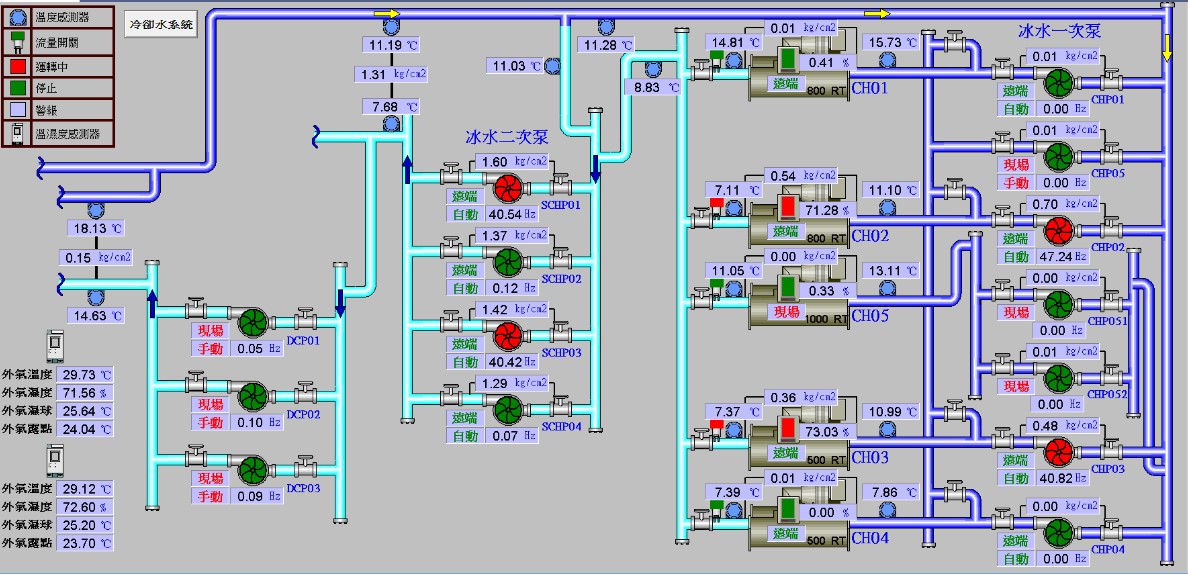Click the 流量開關 legend icon
Viewport: 1188px width, 574px height.
coord(17,41)
